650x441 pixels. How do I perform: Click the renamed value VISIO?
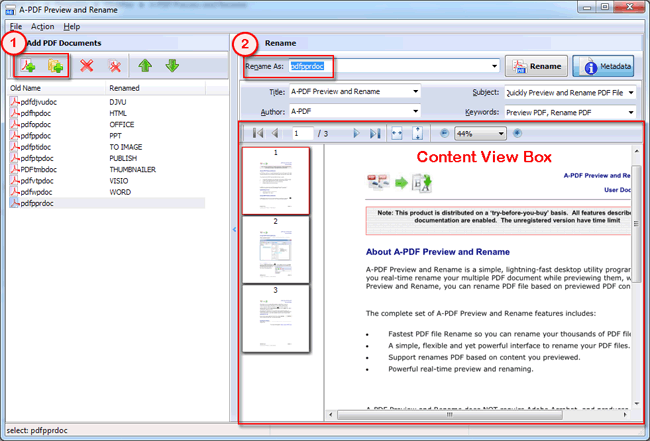pyautogui.click(x=119, y=181)
